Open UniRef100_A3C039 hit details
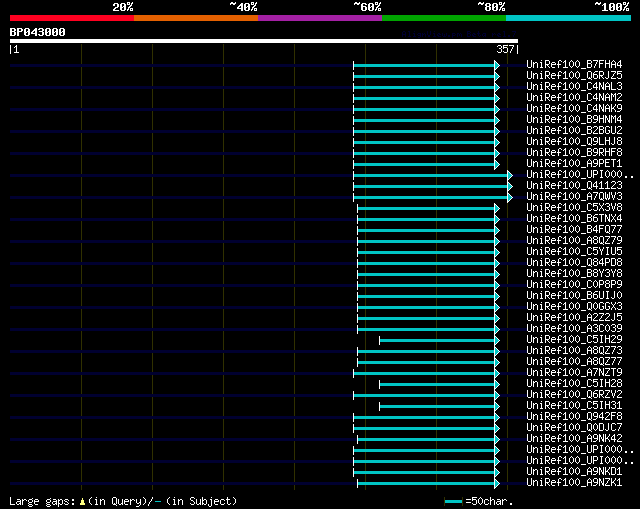 pyautogui.click(x=574, y=329)
